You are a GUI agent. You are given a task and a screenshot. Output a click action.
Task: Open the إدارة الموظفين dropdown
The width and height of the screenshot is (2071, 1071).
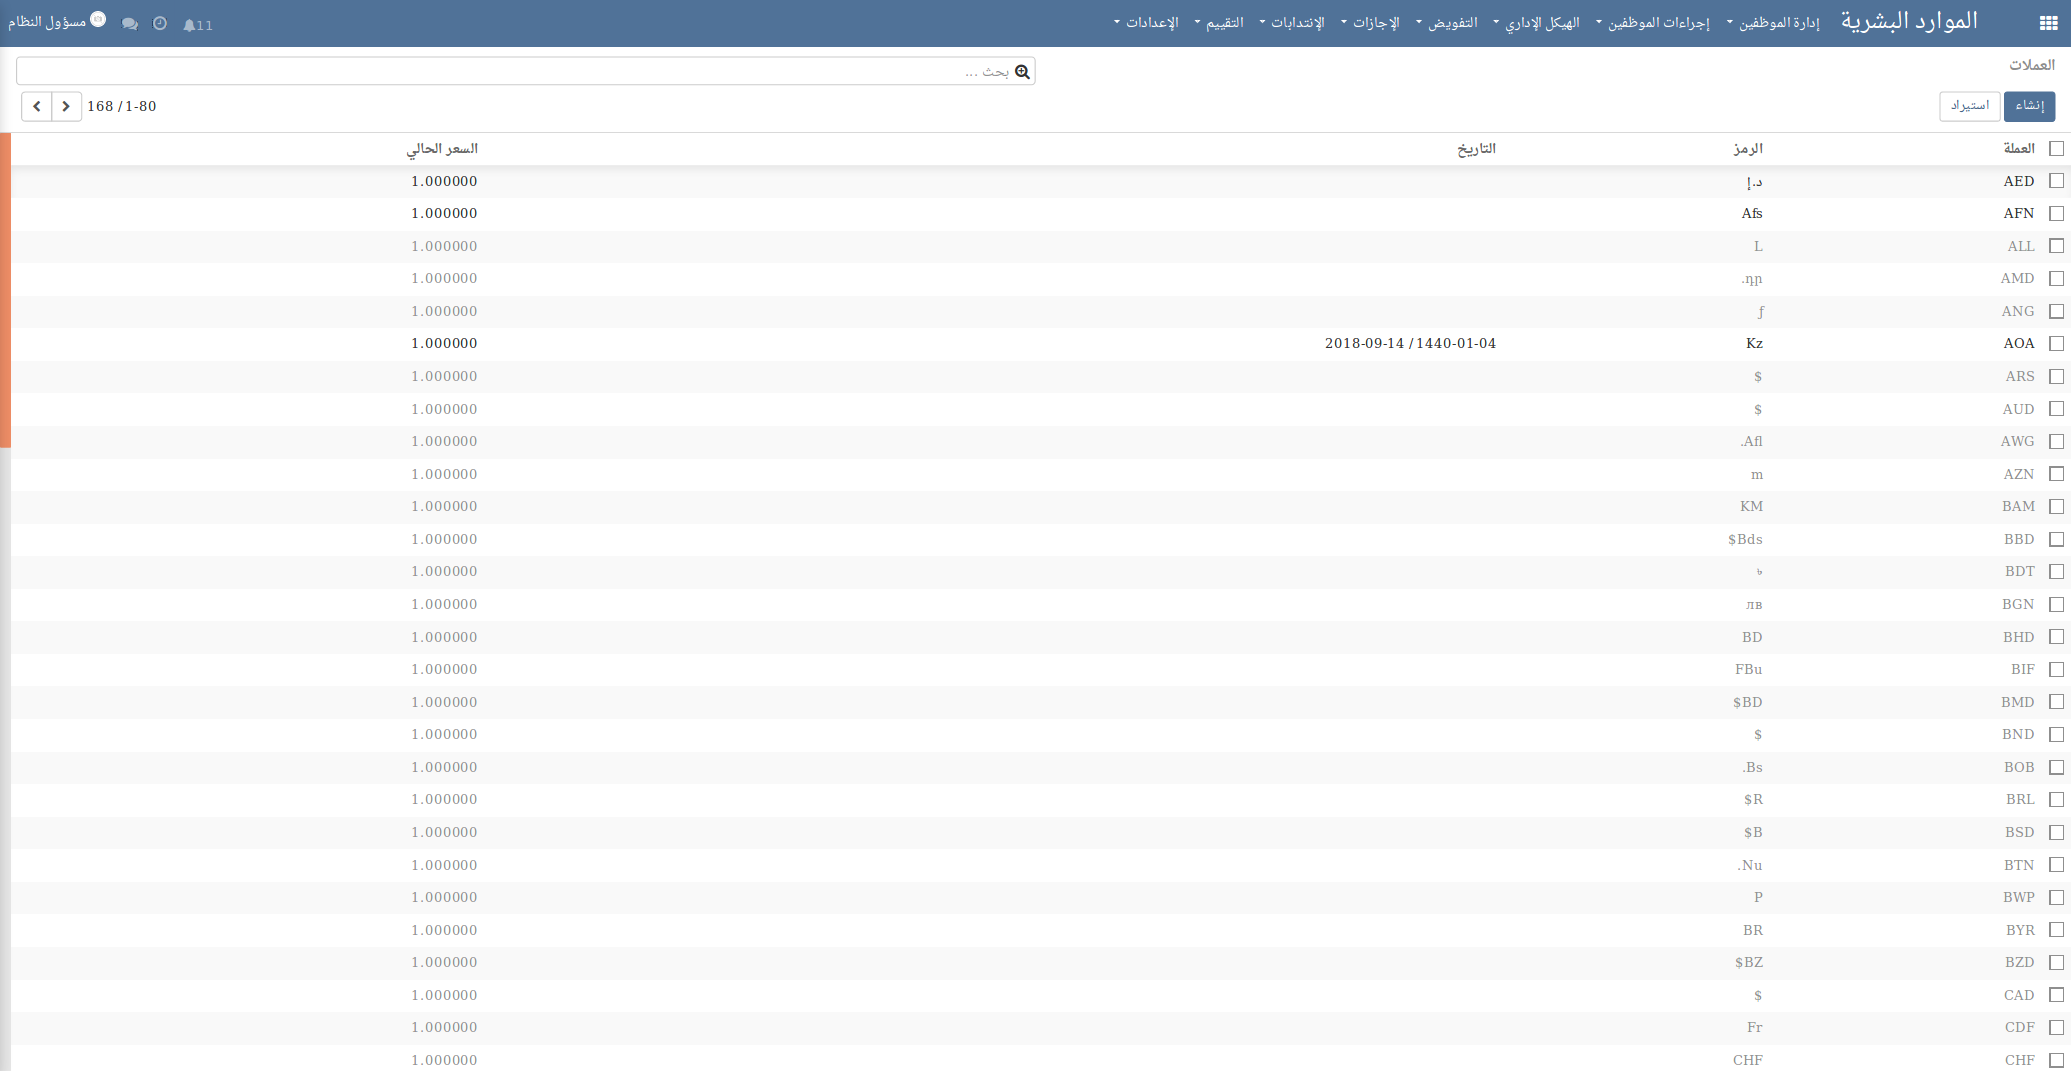[1773, 23]
